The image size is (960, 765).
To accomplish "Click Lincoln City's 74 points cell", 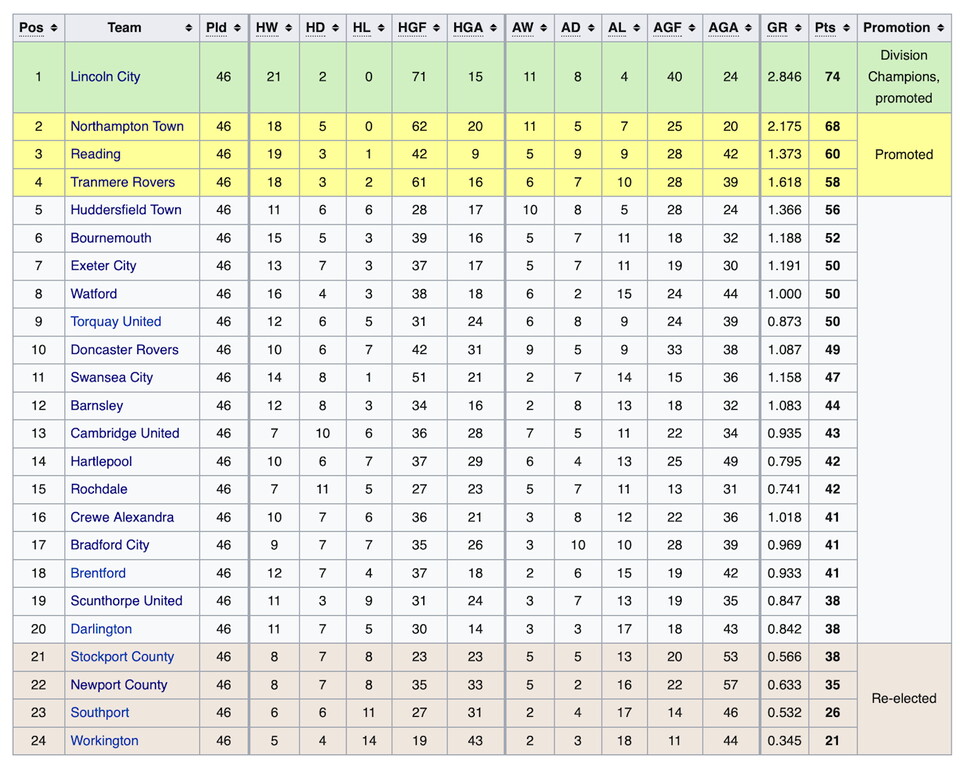I will pos(832,77).
